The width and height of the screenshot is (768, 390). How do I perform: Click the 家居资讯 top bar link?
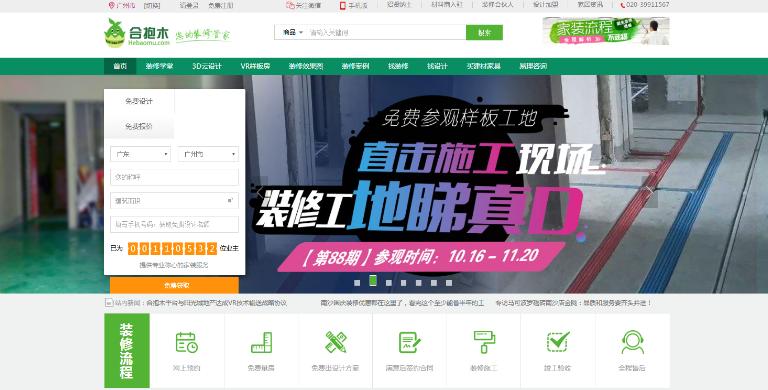tap(590, 4)
